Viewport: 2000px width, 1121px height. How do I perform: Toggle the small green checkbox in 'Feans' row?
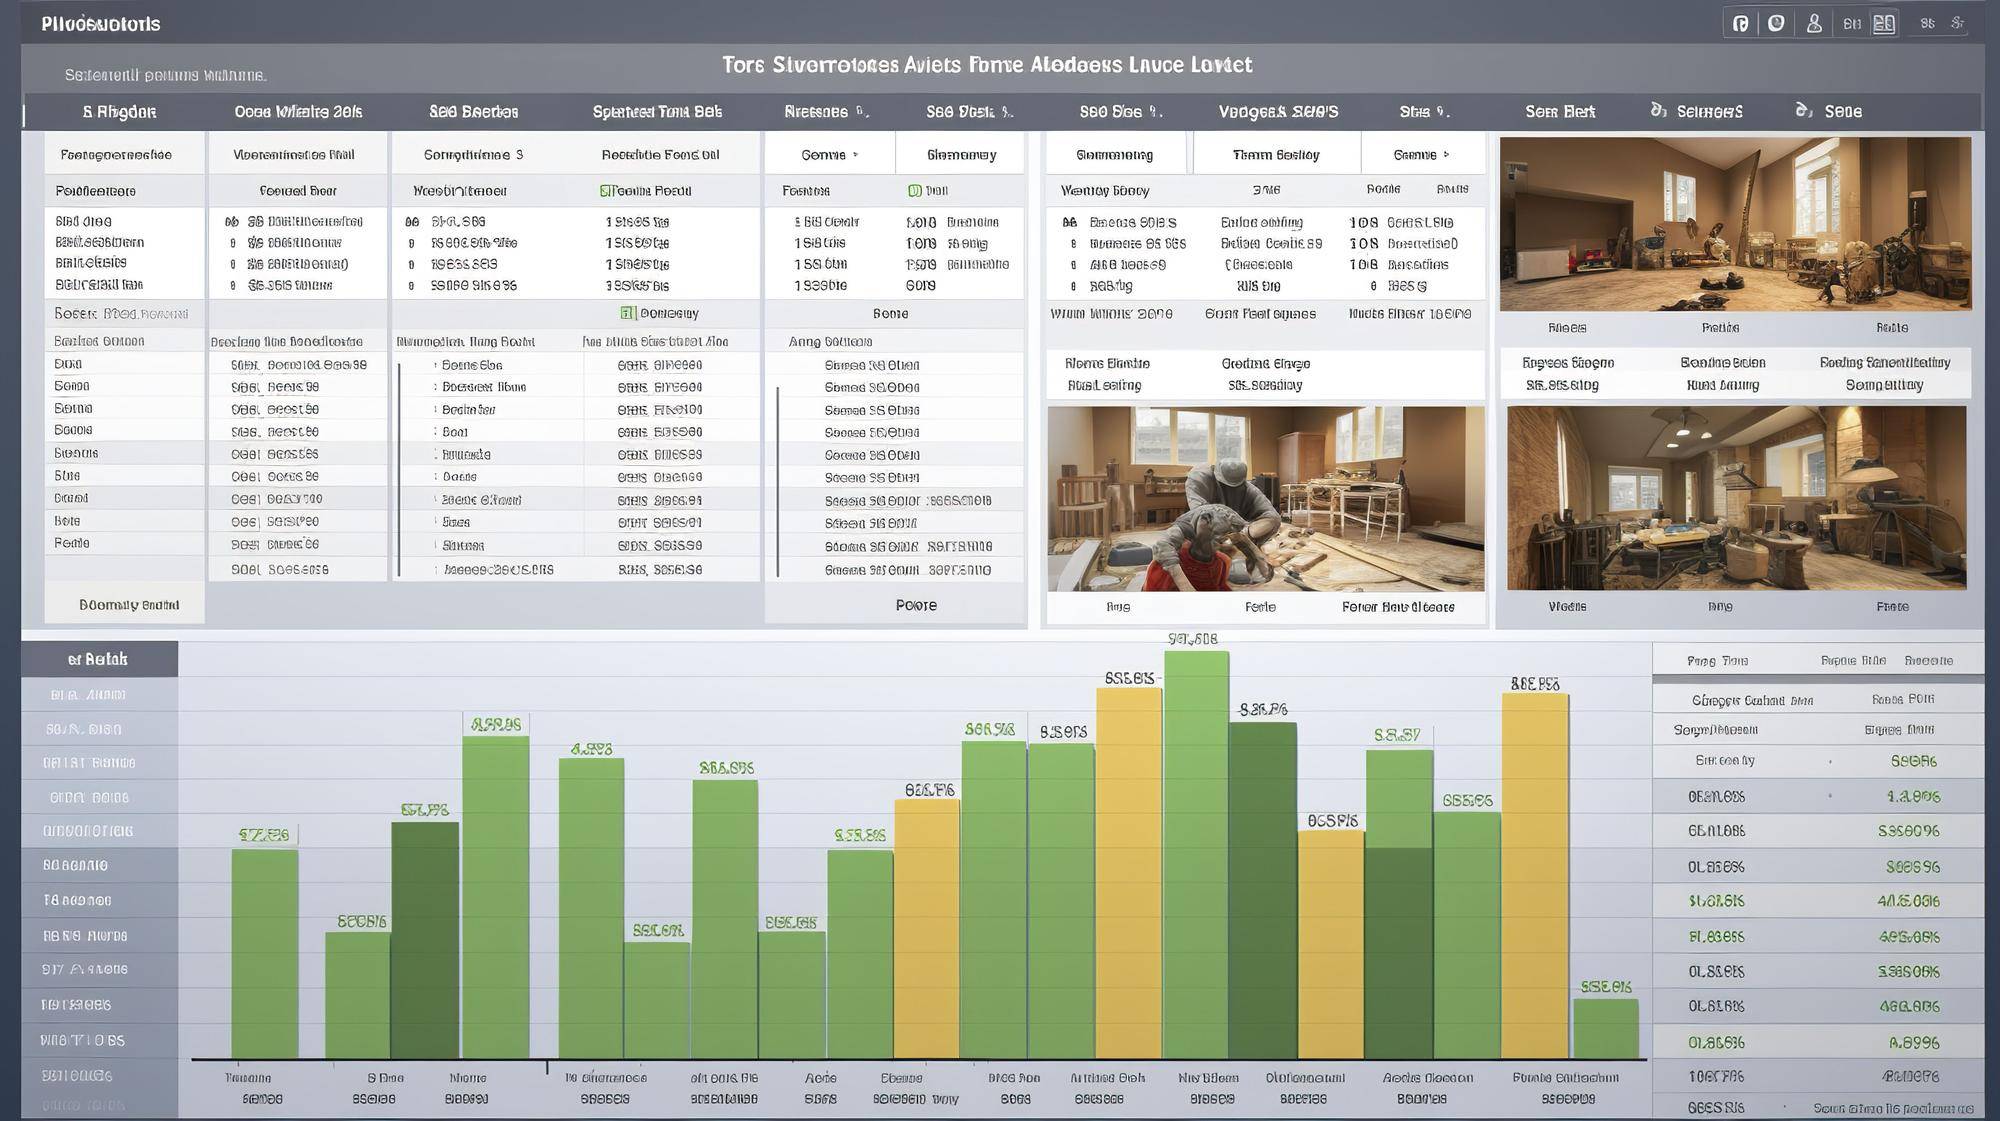[x=914, y=190]
